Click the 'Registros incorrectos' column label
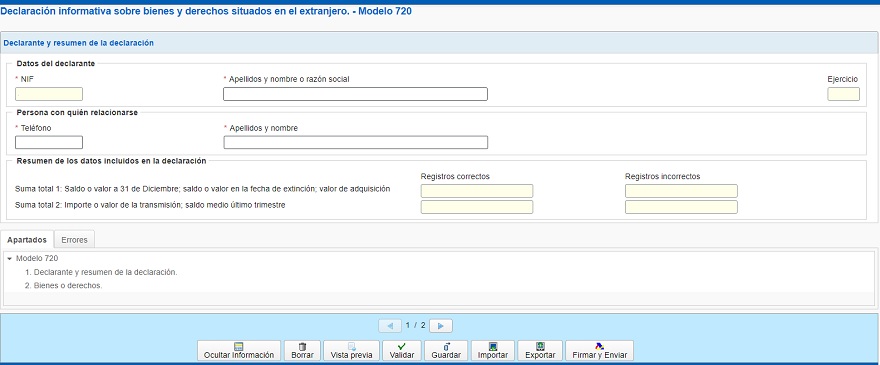880x365 pixels. 663,176
